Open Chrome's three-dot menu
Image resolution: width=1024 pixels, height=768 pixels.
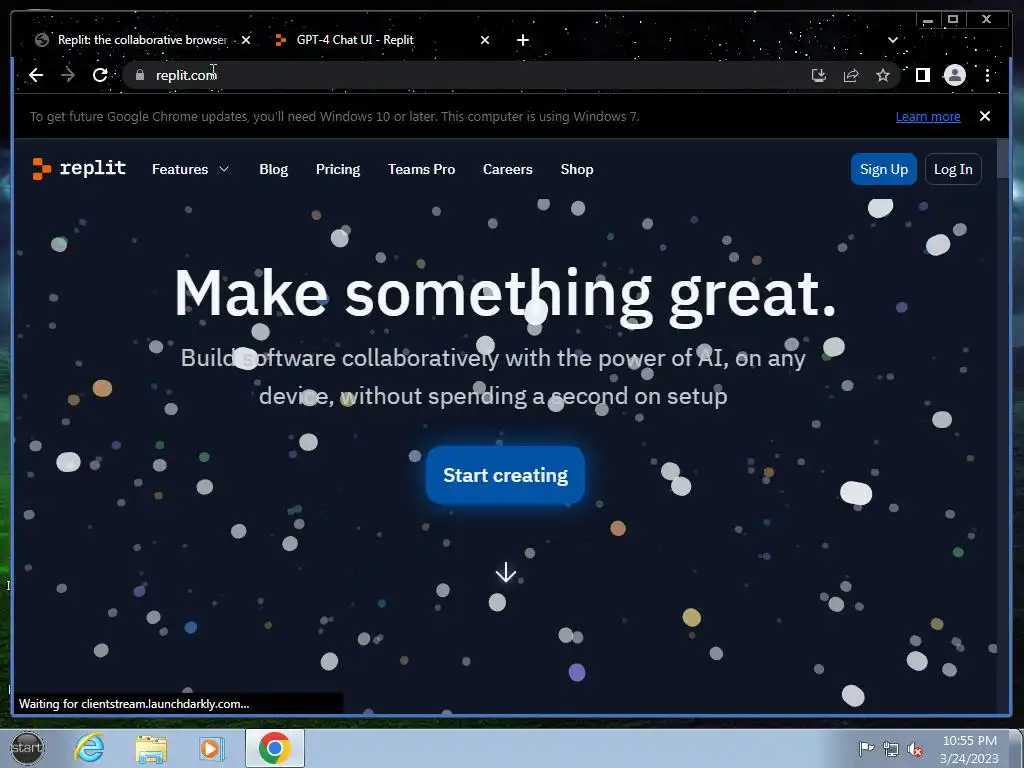tap(987, 75)
